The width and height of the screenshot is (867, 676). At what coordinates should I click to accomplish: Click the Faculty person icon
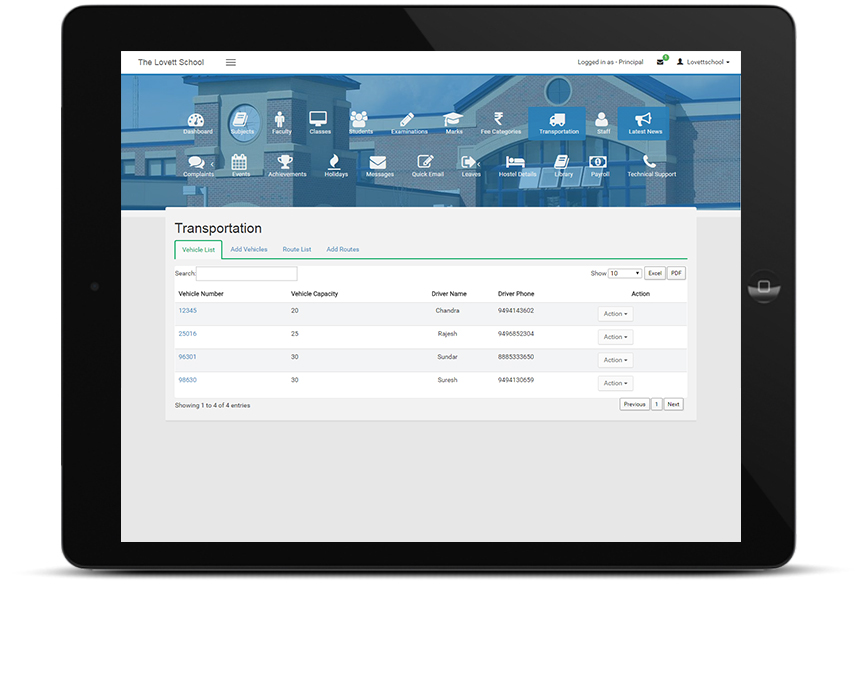[x=281, y=121]
